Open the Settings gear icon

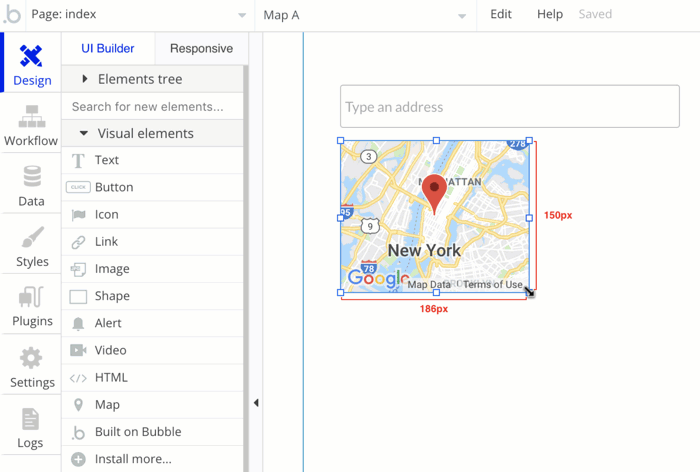(31, 358)
